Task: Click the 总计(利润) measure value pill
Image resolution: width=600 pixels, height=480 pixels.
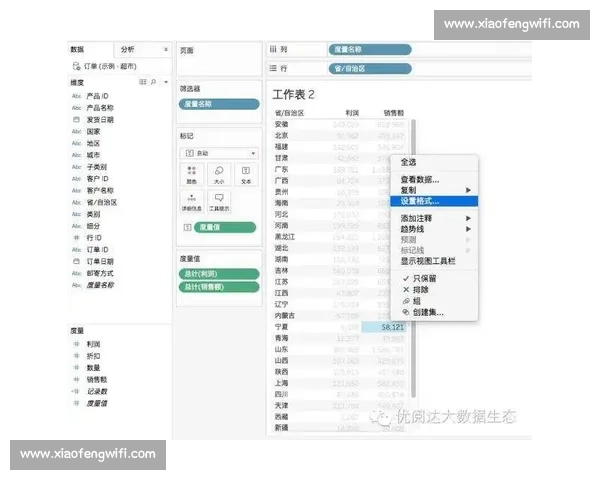Action: pos(219,274)
